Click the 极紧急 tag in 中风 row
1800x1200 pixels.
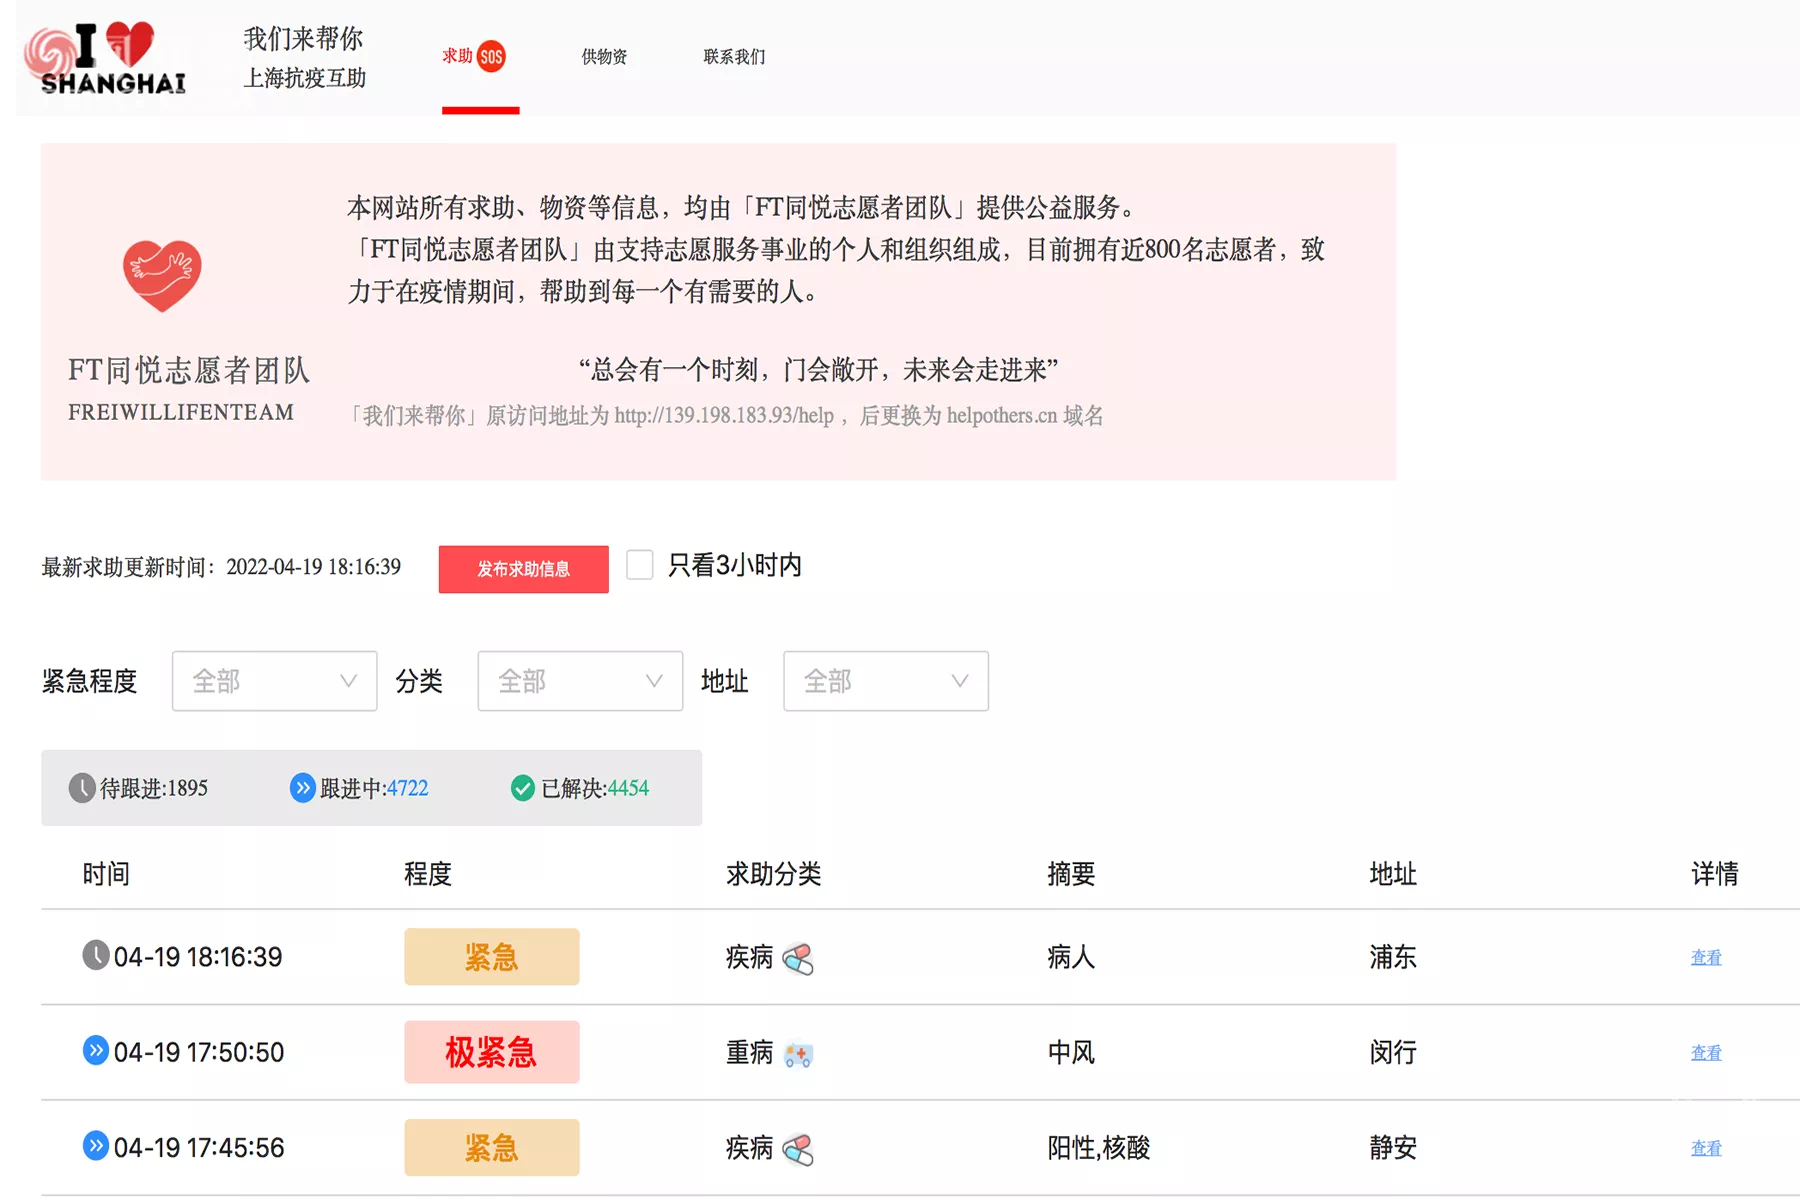pyautogui.click(x=492, y=1052)
